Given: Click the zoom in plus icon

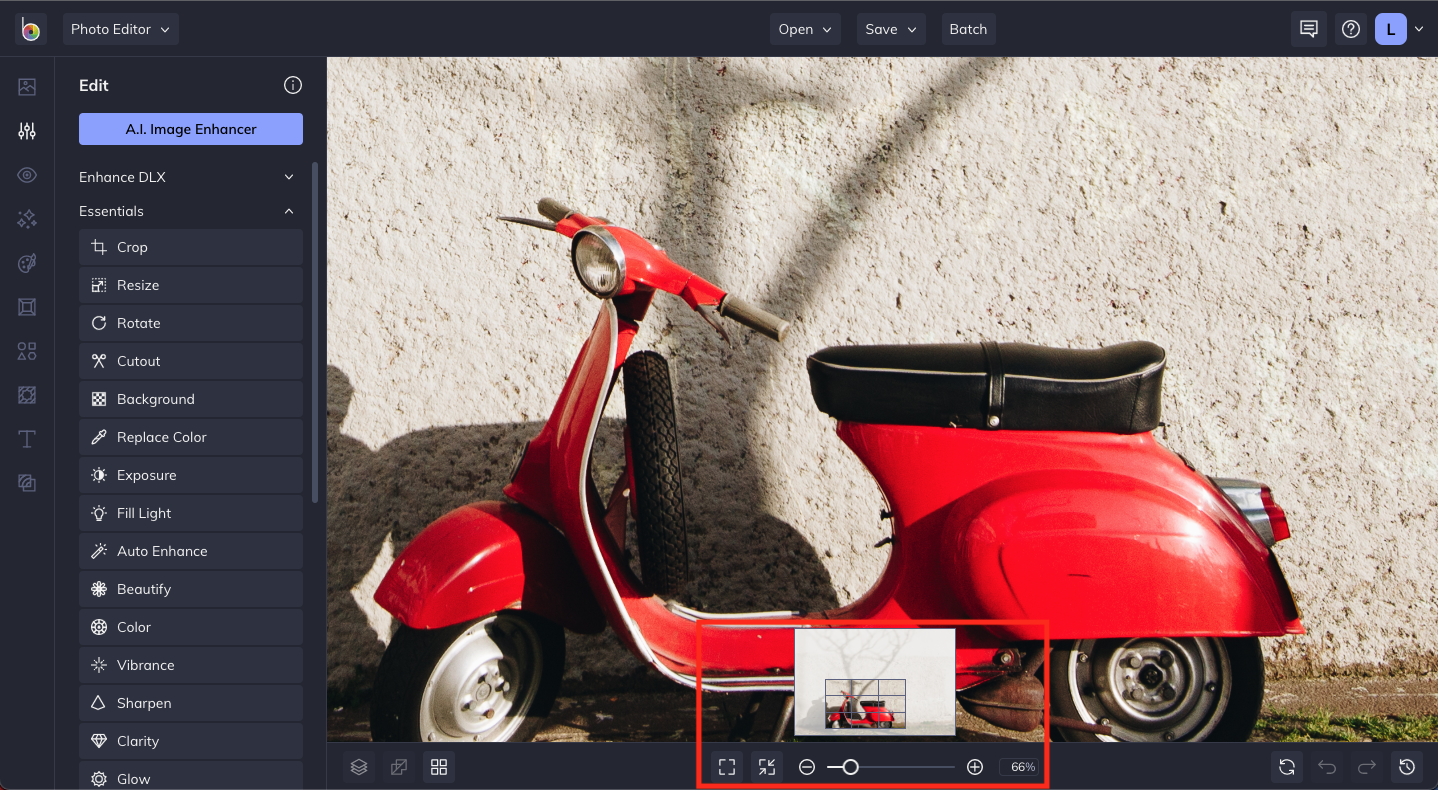Looking at the screenshot, I should [x=975, y=767].
